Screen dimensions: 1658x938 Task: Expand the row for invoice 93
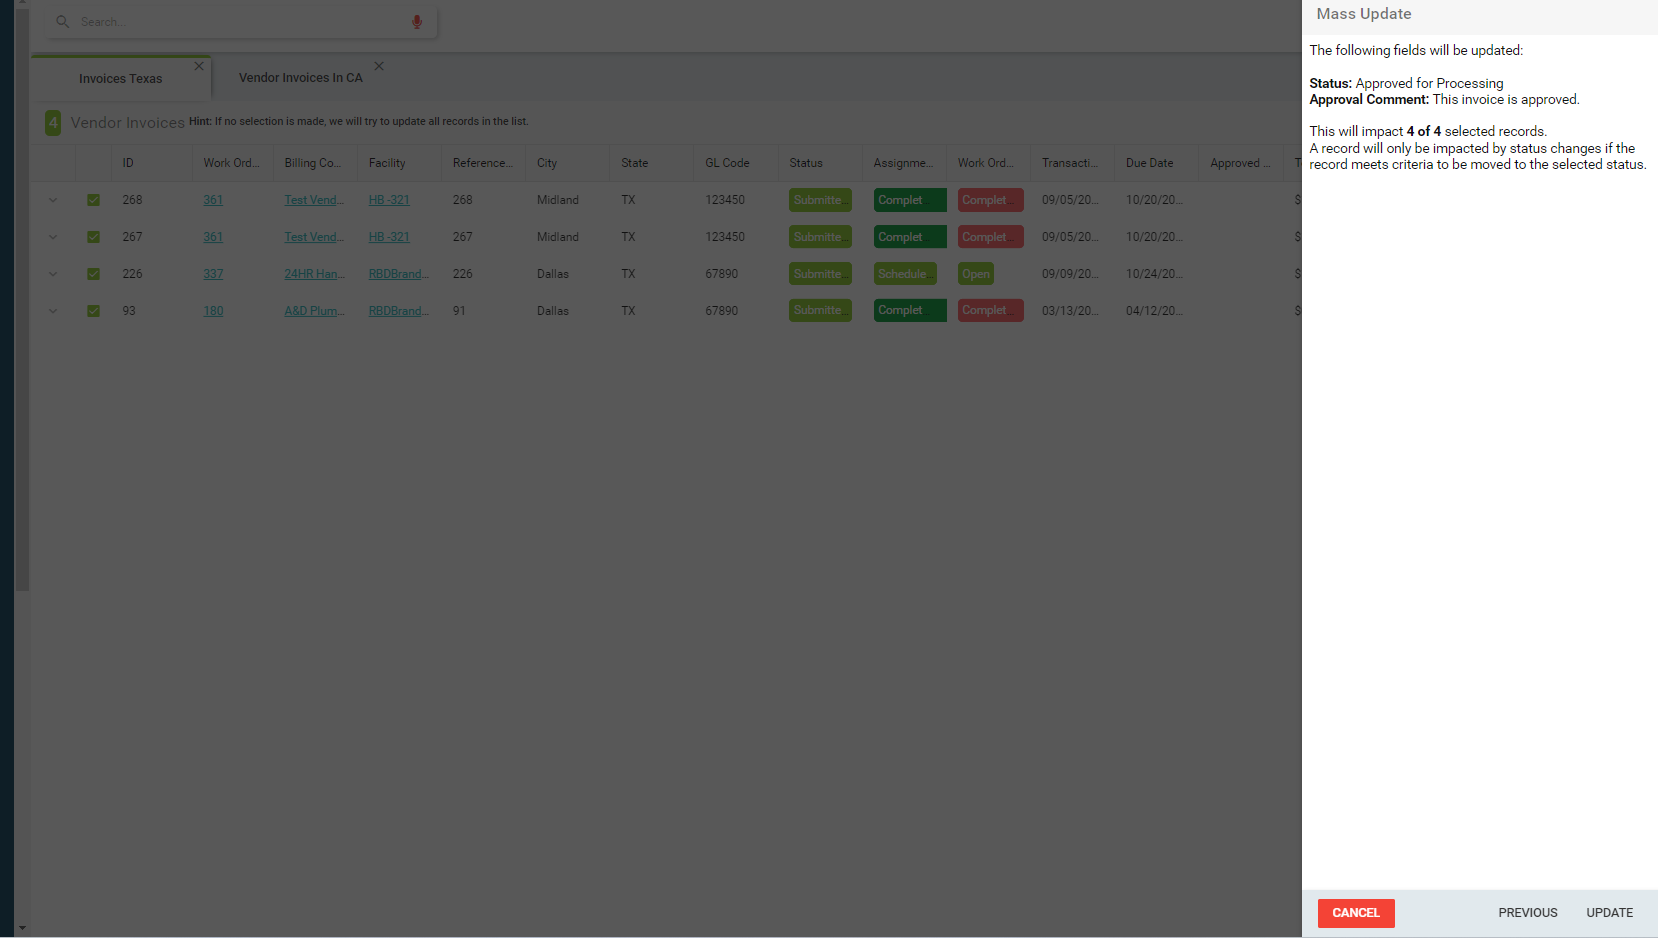[x=53, y=311]
